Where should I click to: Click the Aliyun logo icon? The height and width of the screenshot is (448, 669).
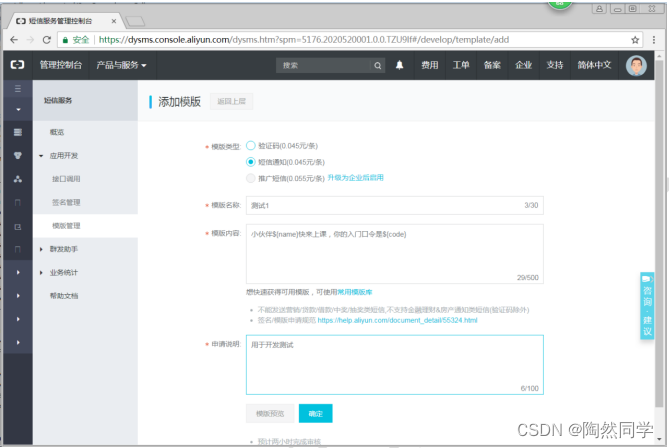point(17,65)
